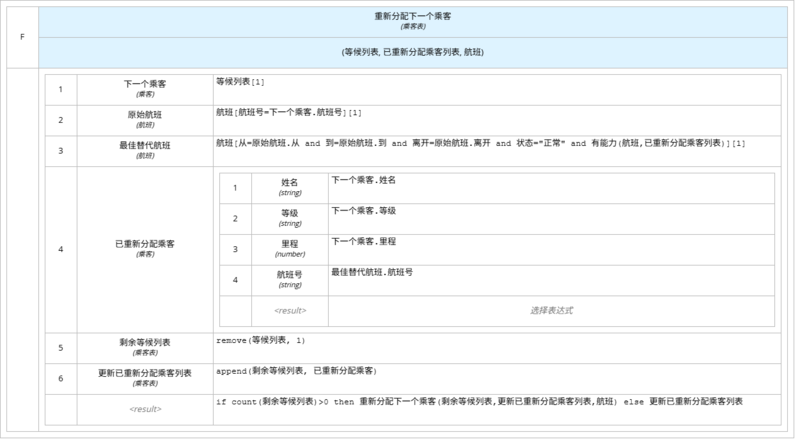Screen dimensions: 800x444
Task: Open the 选择表达式 placeholder cell
Action: (550, 310)
